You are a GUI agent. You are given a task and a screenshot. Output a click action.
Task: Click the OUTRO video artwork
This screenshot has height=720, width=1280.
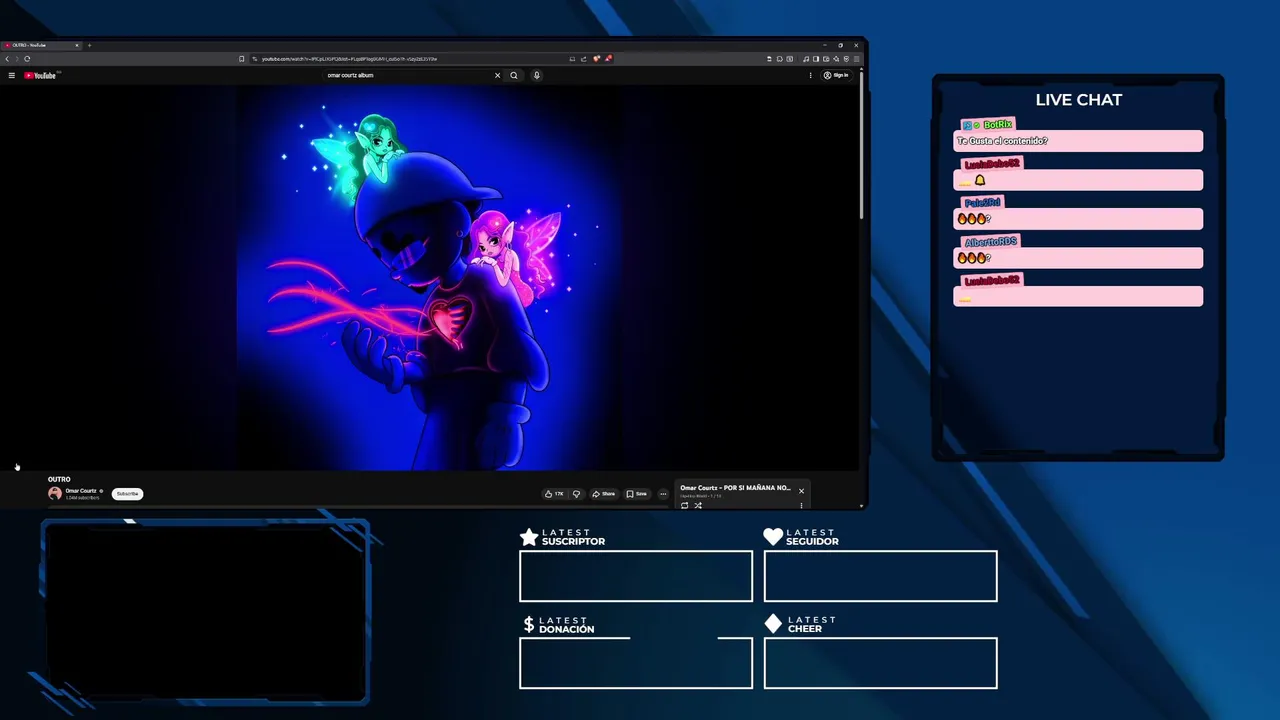point(430,277)
